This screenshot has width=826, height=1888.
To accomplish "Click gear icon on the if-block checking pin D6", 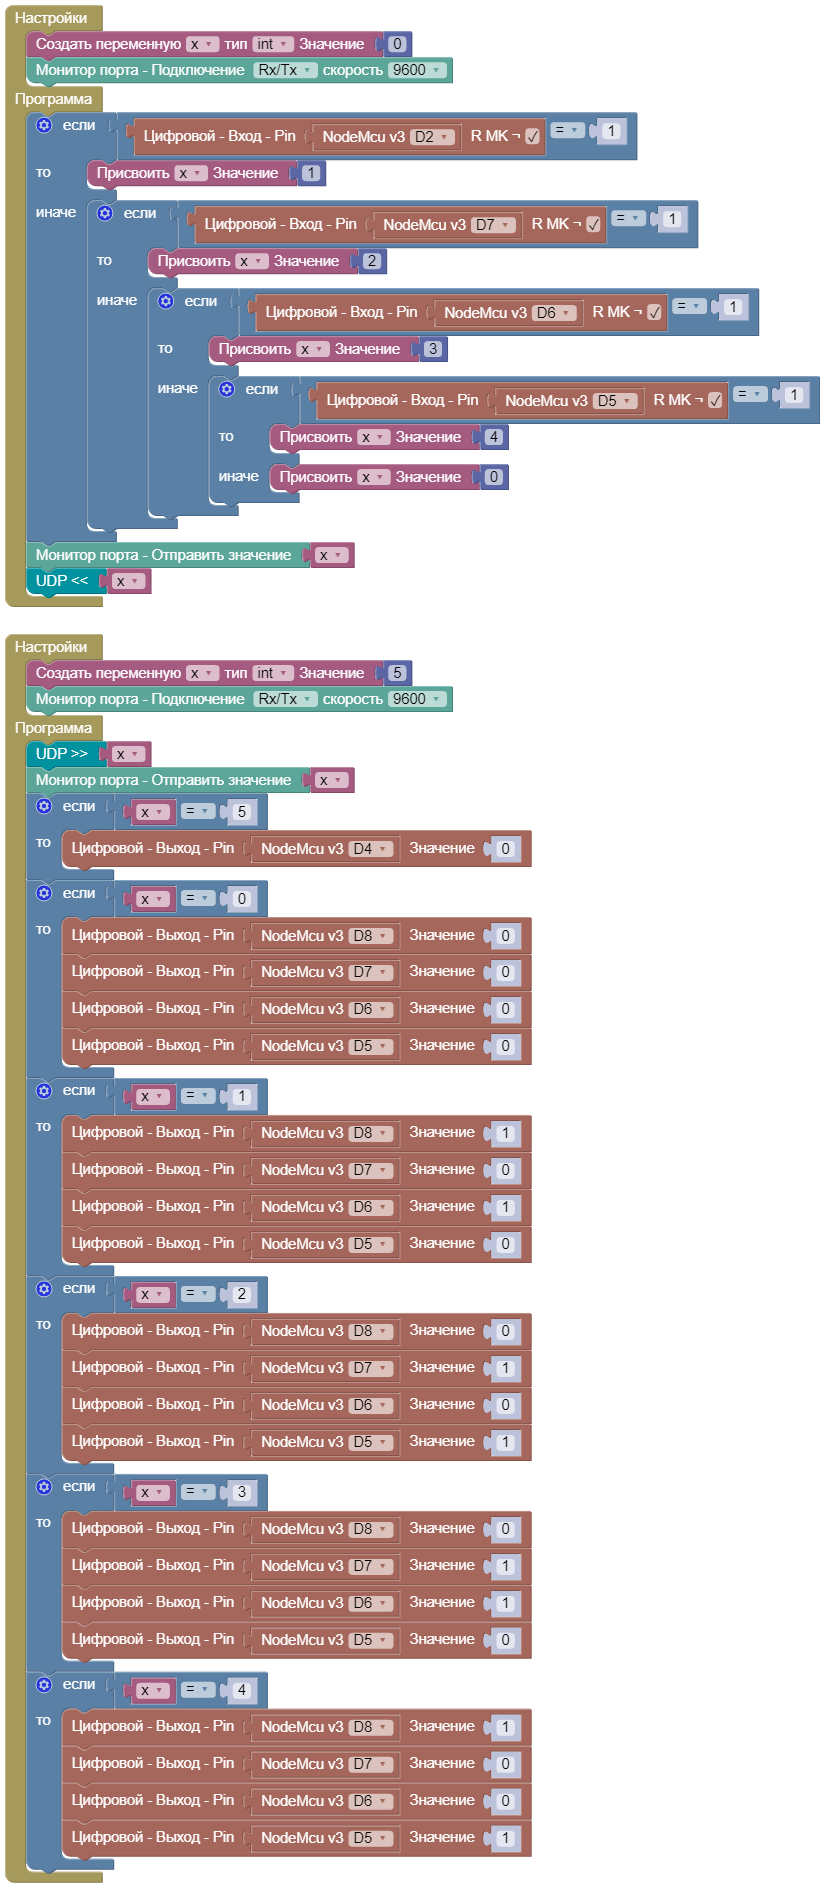I will pos(166,301).
